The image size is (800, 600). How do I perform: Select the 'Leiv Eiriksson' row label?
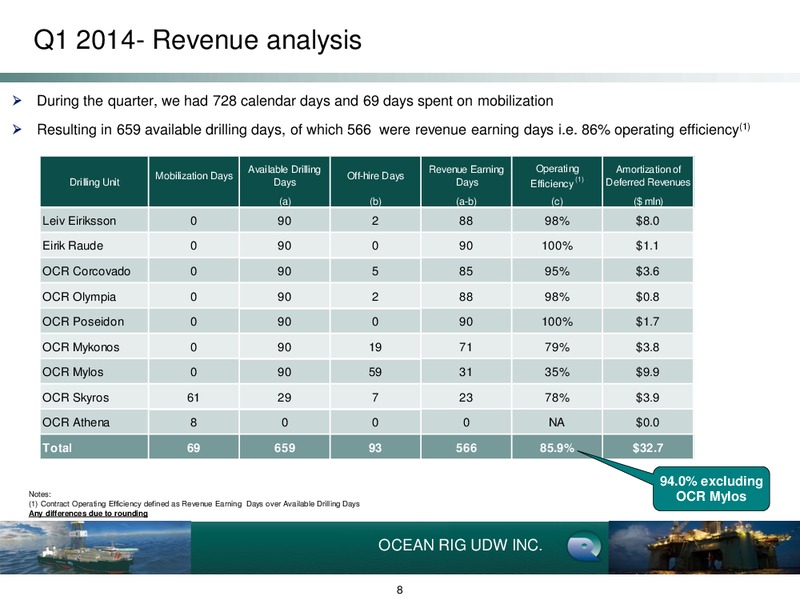pos(79,221)
